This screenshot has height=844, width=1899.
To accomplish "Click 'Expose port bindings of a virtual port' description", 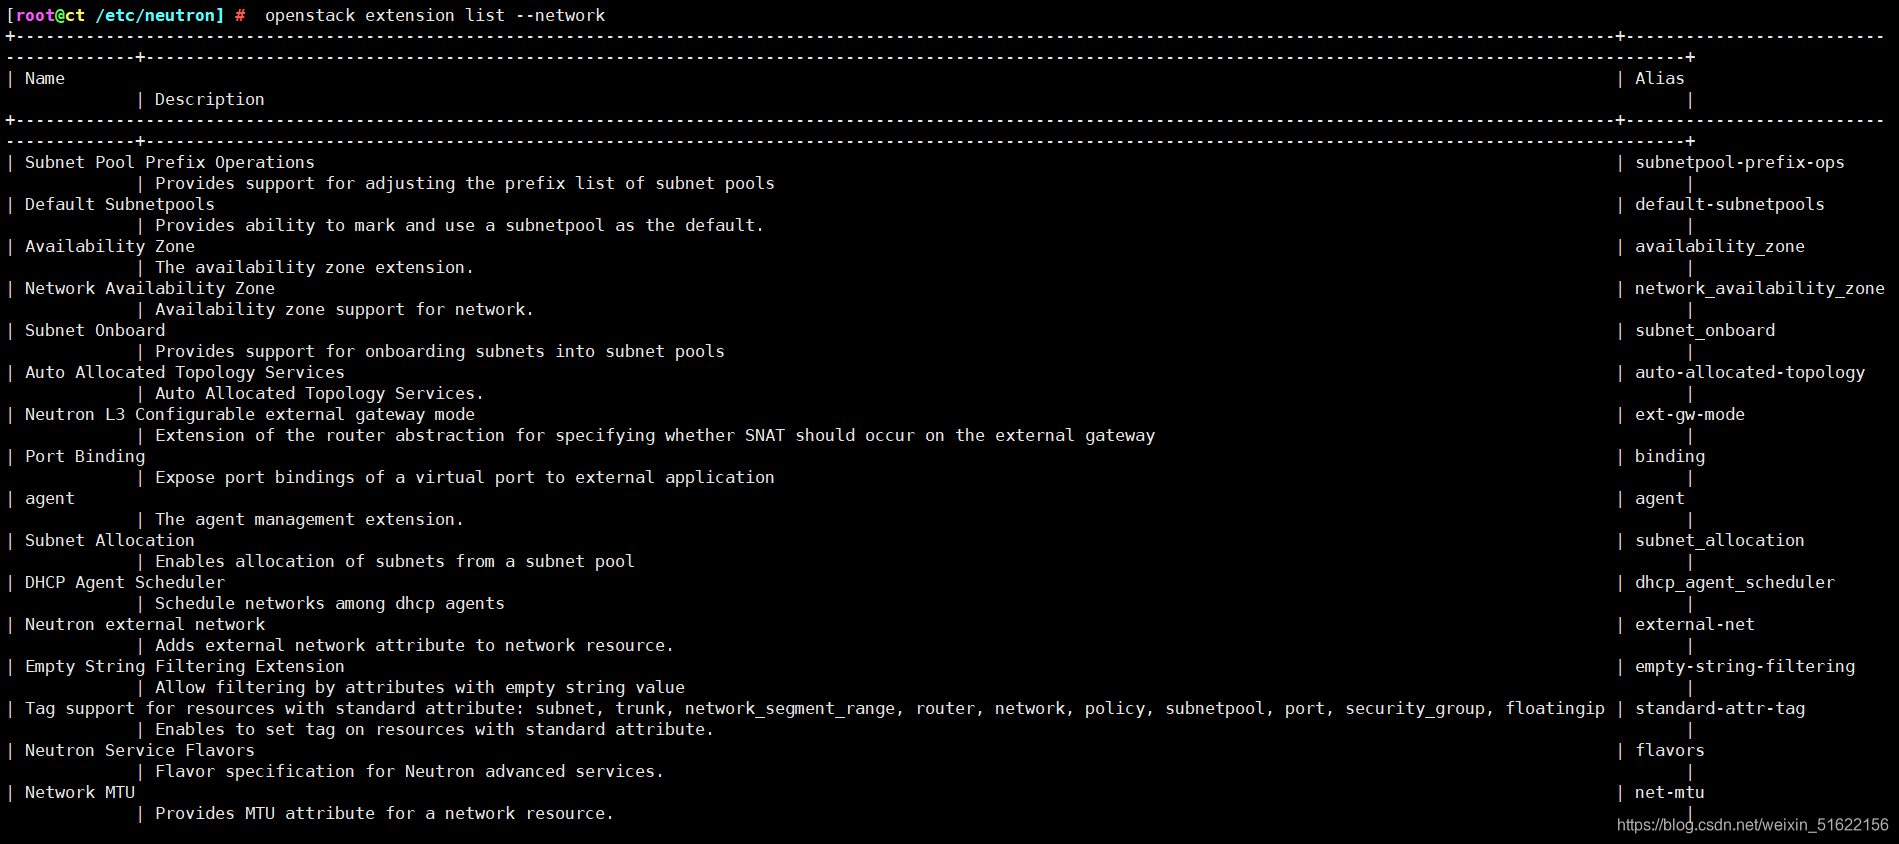I will 465,478.
